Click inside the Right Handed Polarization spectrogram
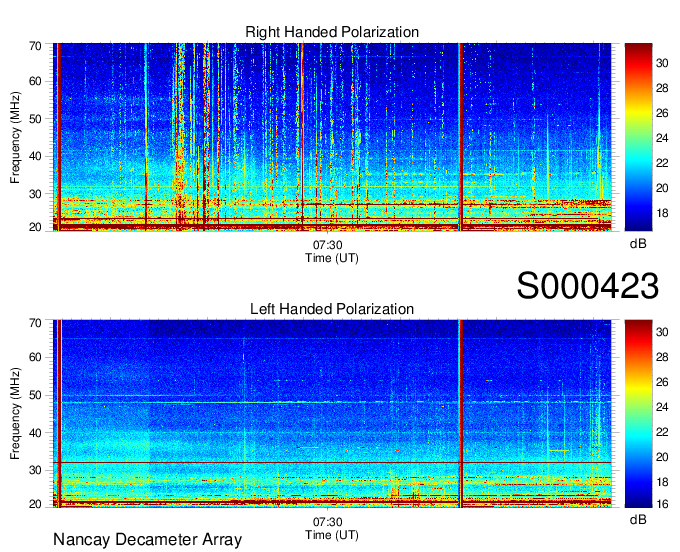 click(x=332, y=137)
